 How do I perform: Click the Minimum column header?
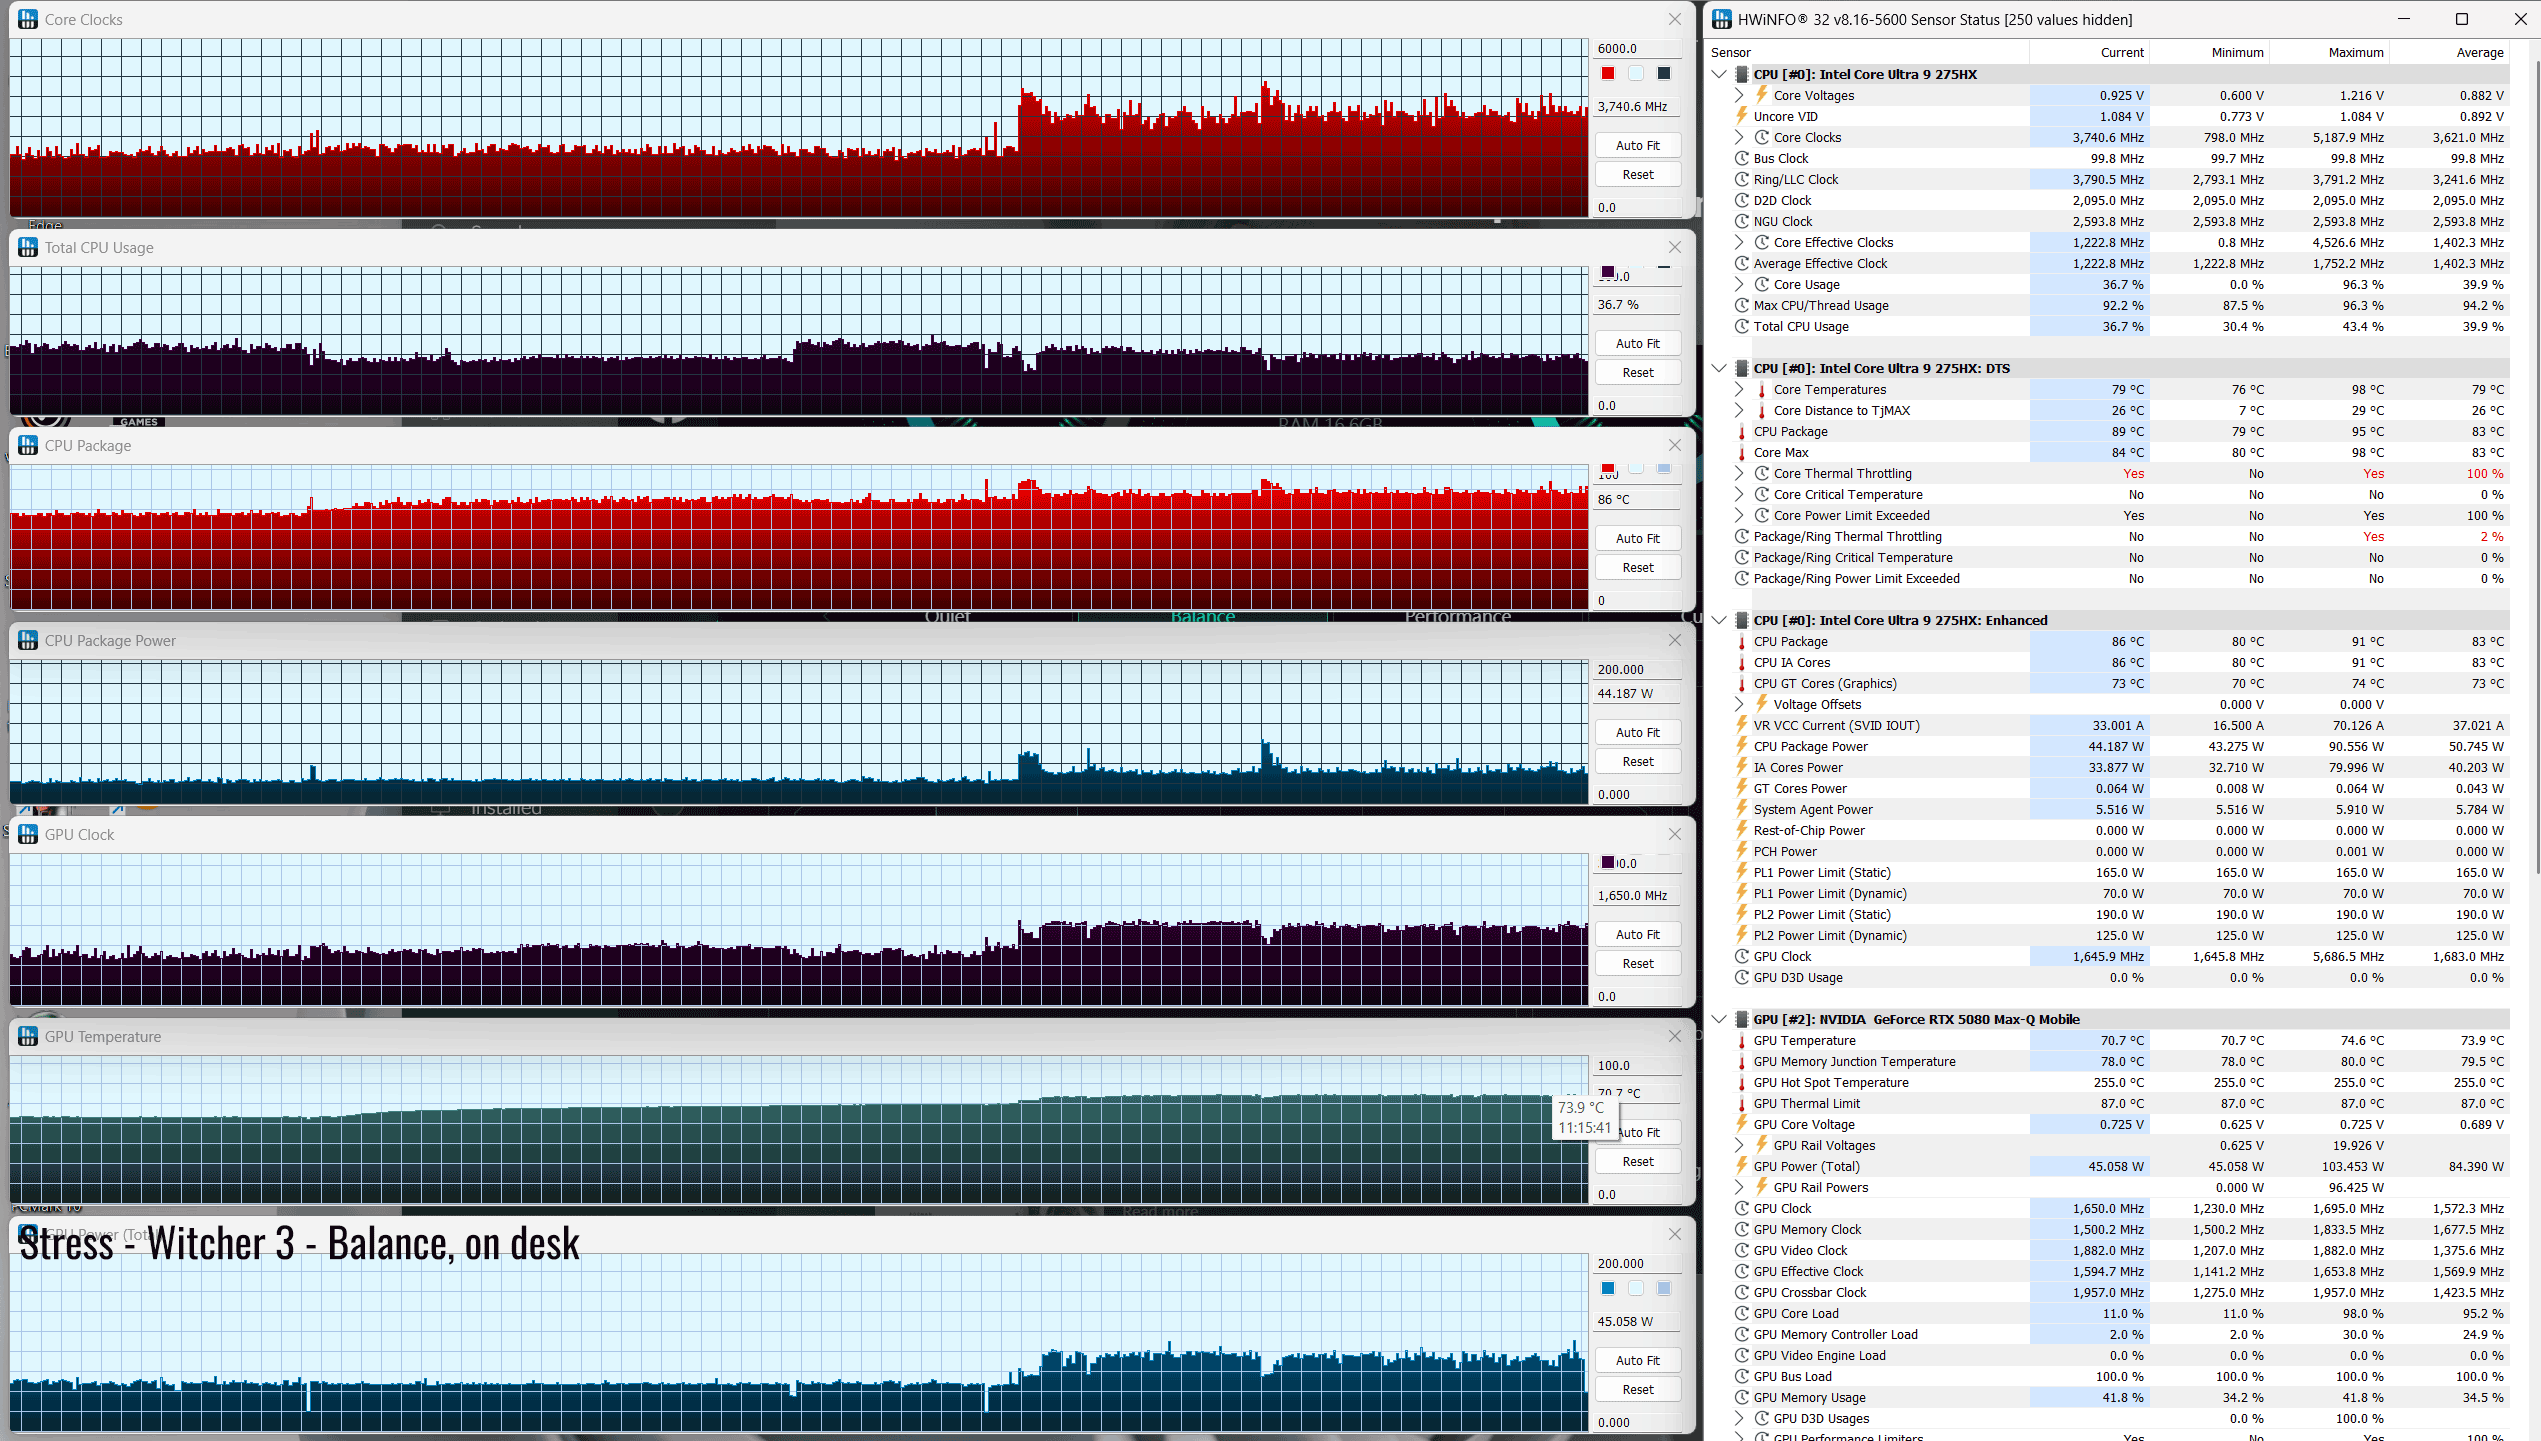2209,52
